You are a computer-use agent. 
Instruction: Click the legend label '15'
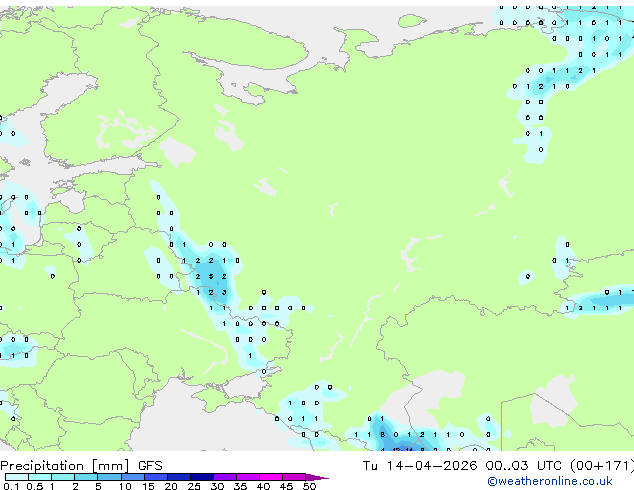pyautogui.click(x=148, y=486)
